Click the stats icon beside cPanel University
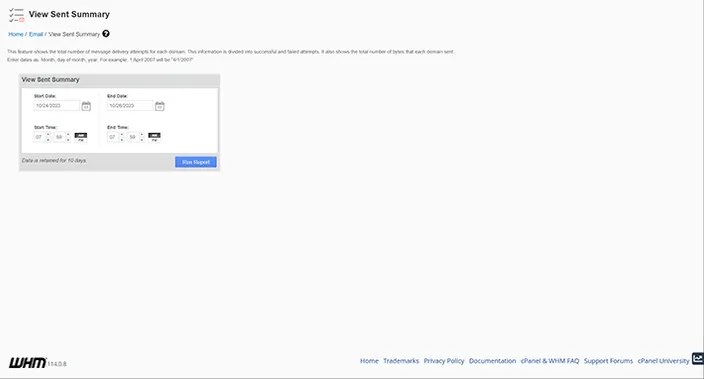Screen dimensions: 704x379 pyautogui.click(x=698, y=358)
